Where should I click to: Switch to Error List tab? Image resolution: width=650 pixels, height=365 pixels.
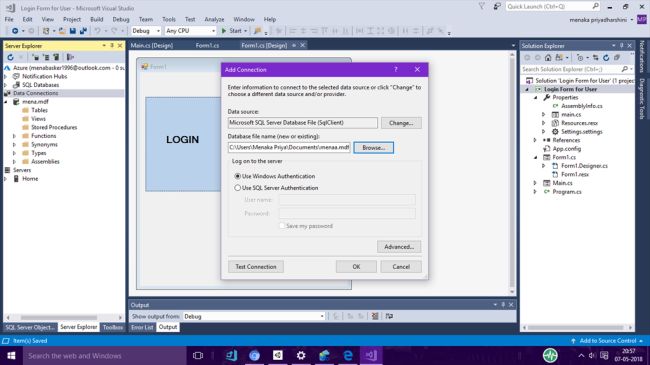click(x=142, y=327)
